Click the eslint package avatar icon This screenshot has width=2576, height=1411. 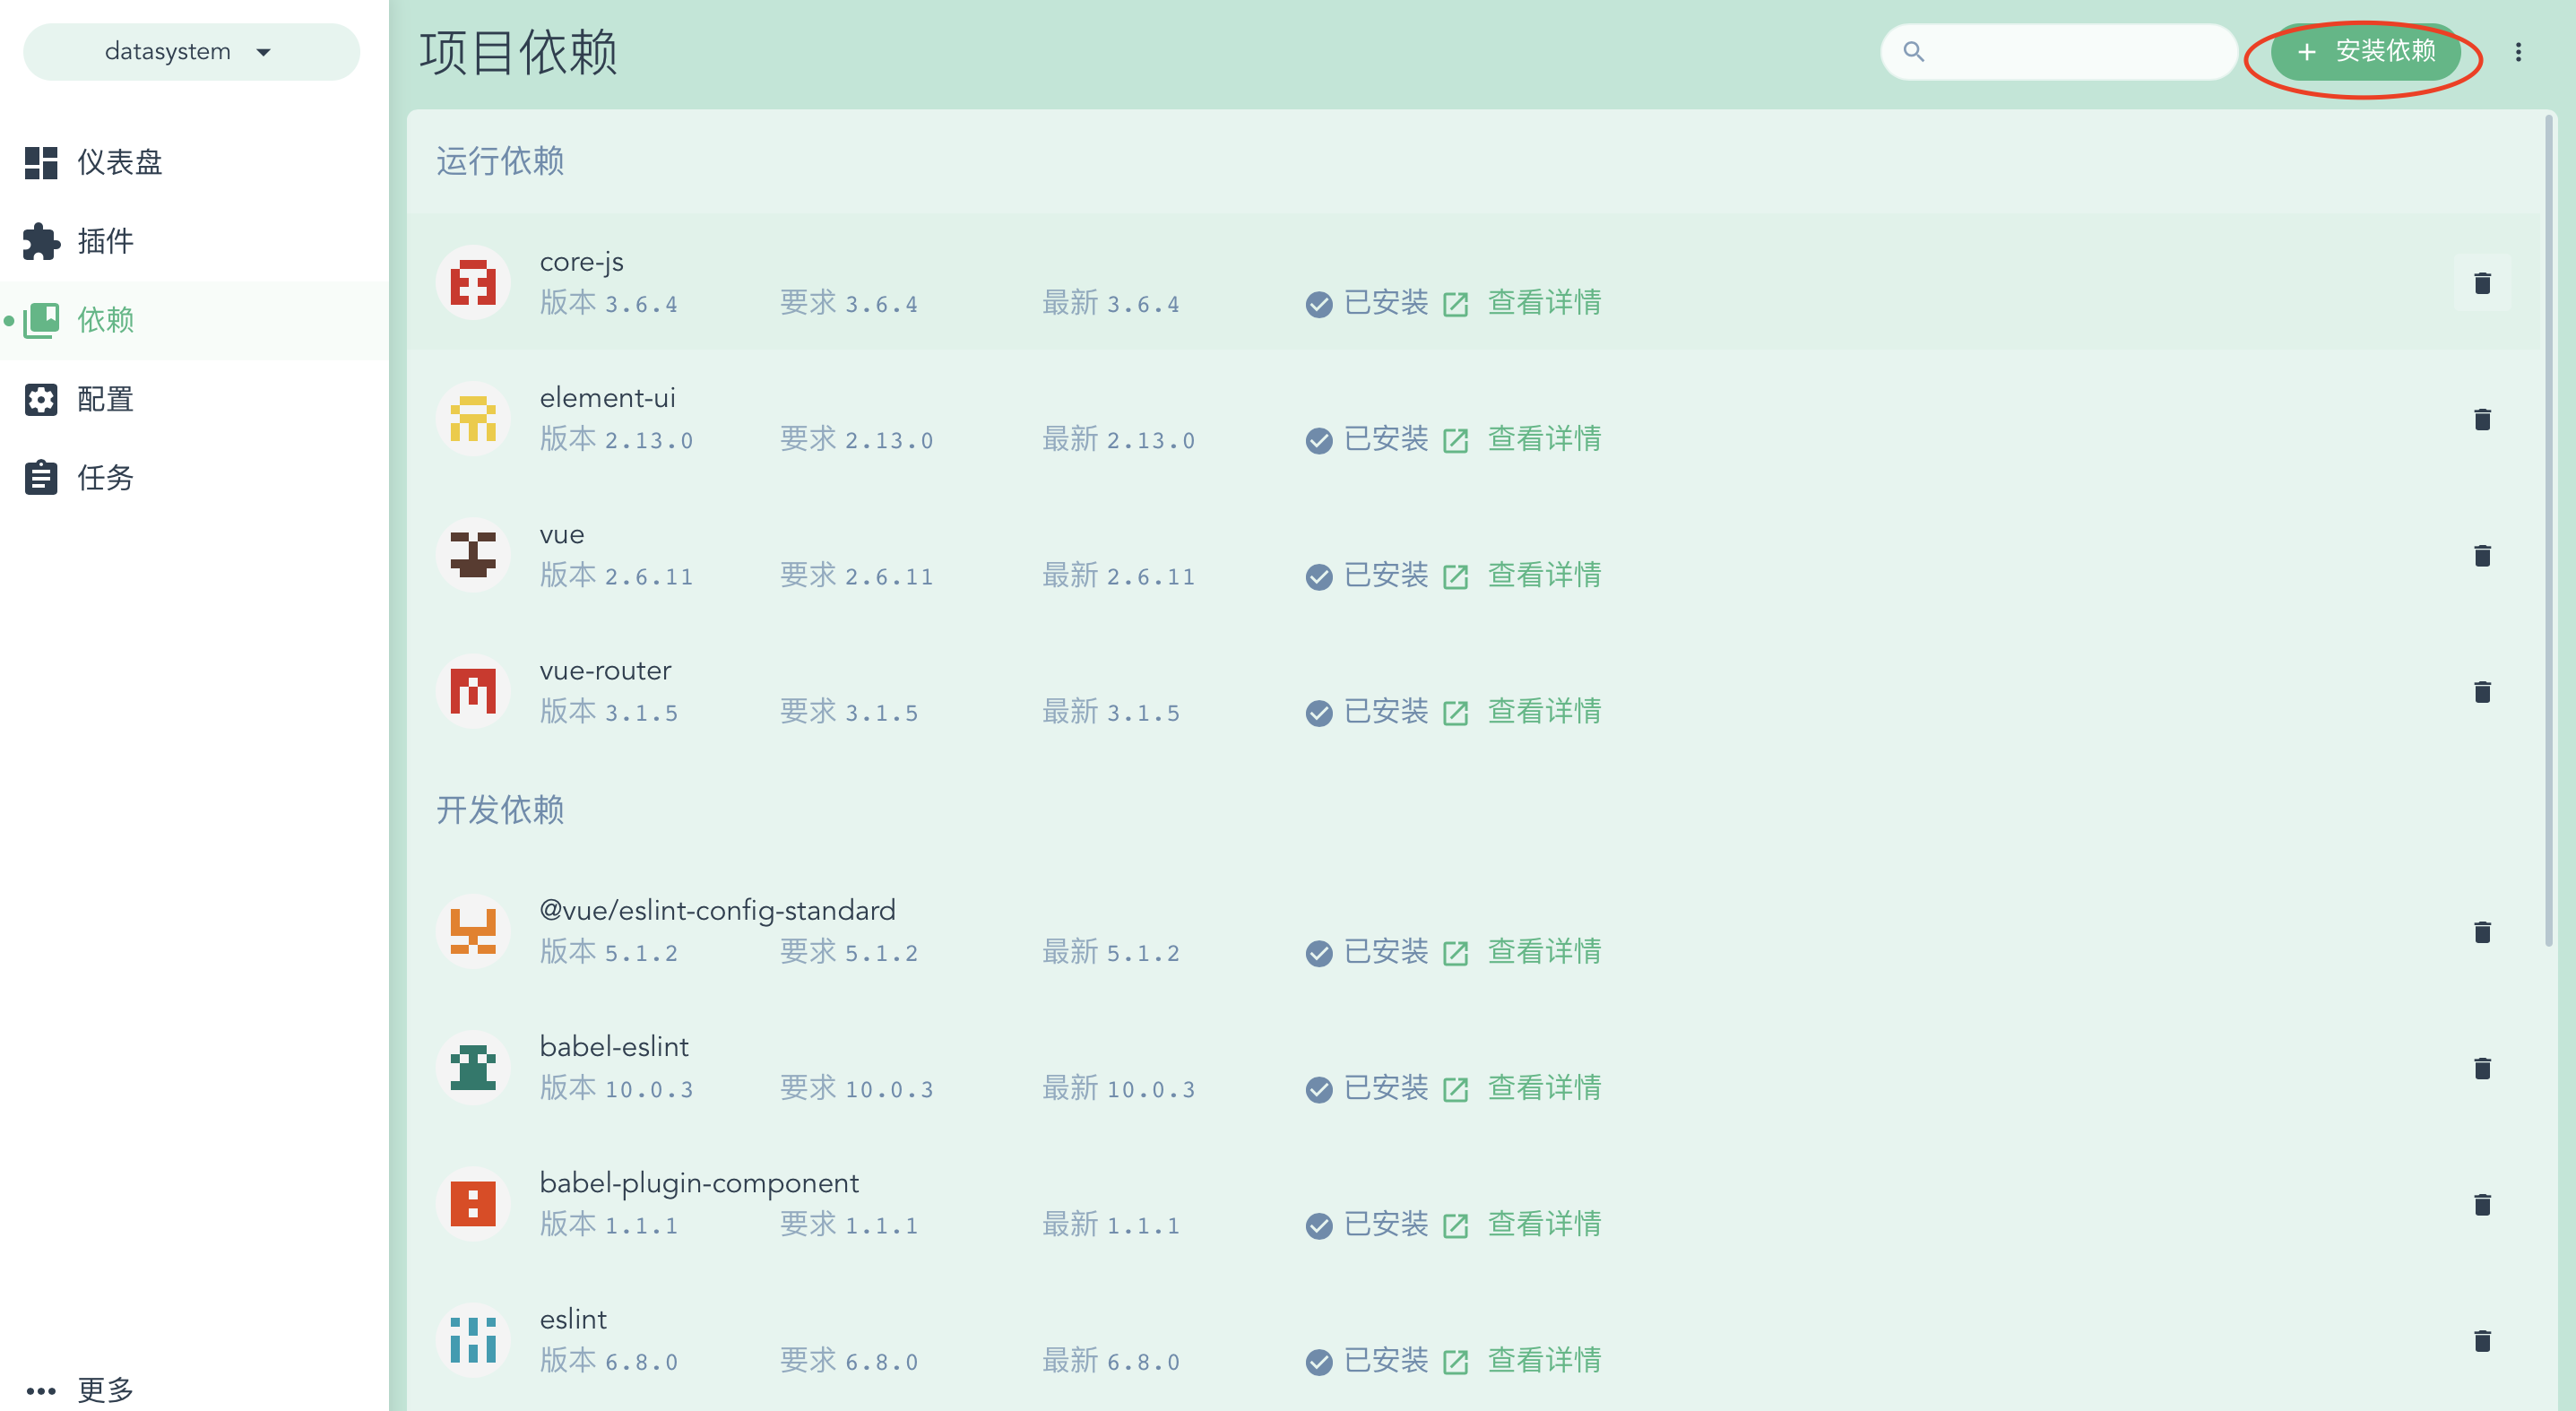473,1340
